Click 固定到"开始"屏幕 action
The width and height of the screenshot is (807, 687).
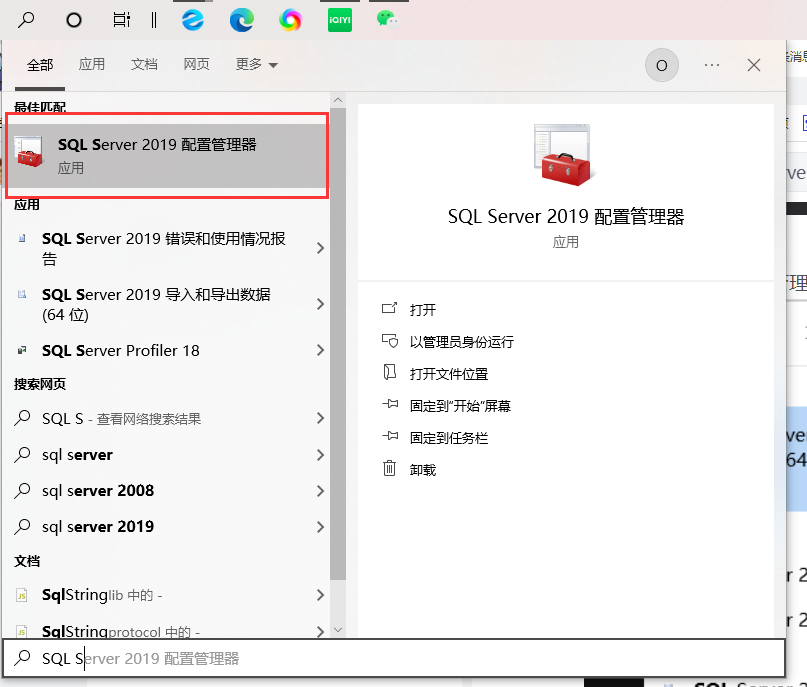[x=460, y=406]
